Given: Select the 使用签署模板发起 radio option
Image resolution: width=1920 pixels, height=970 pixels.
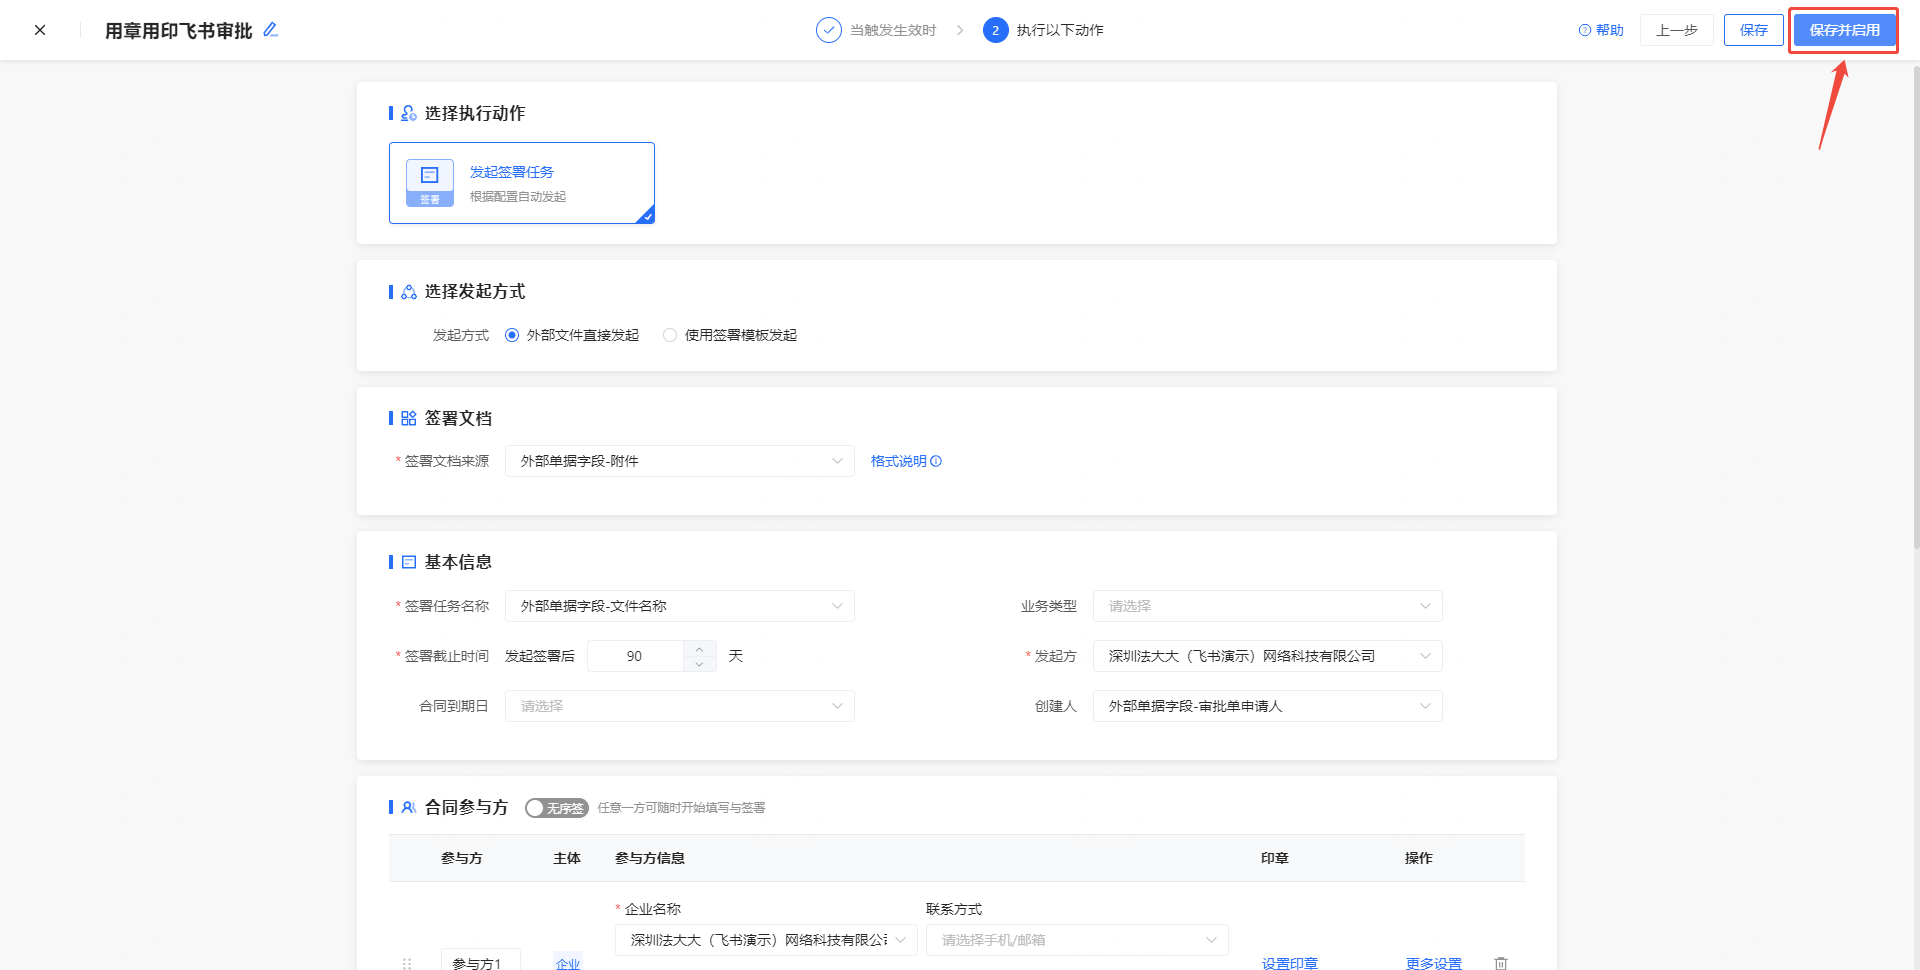Looking at the screenshot, I should (670, 335).
